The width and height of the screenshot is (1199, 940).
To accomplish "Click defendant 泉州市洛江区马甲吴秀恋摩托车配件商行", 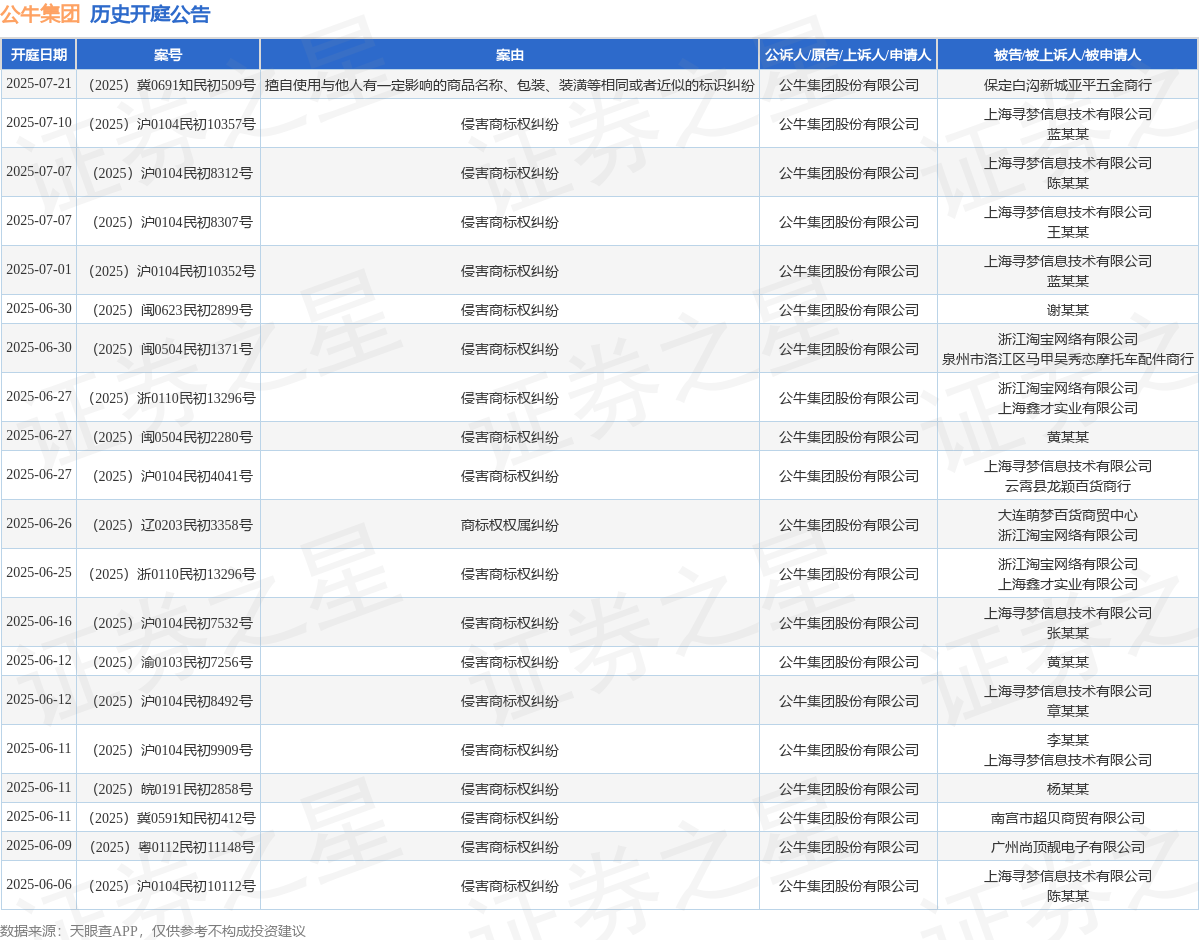I will [x=1067, y=359].
